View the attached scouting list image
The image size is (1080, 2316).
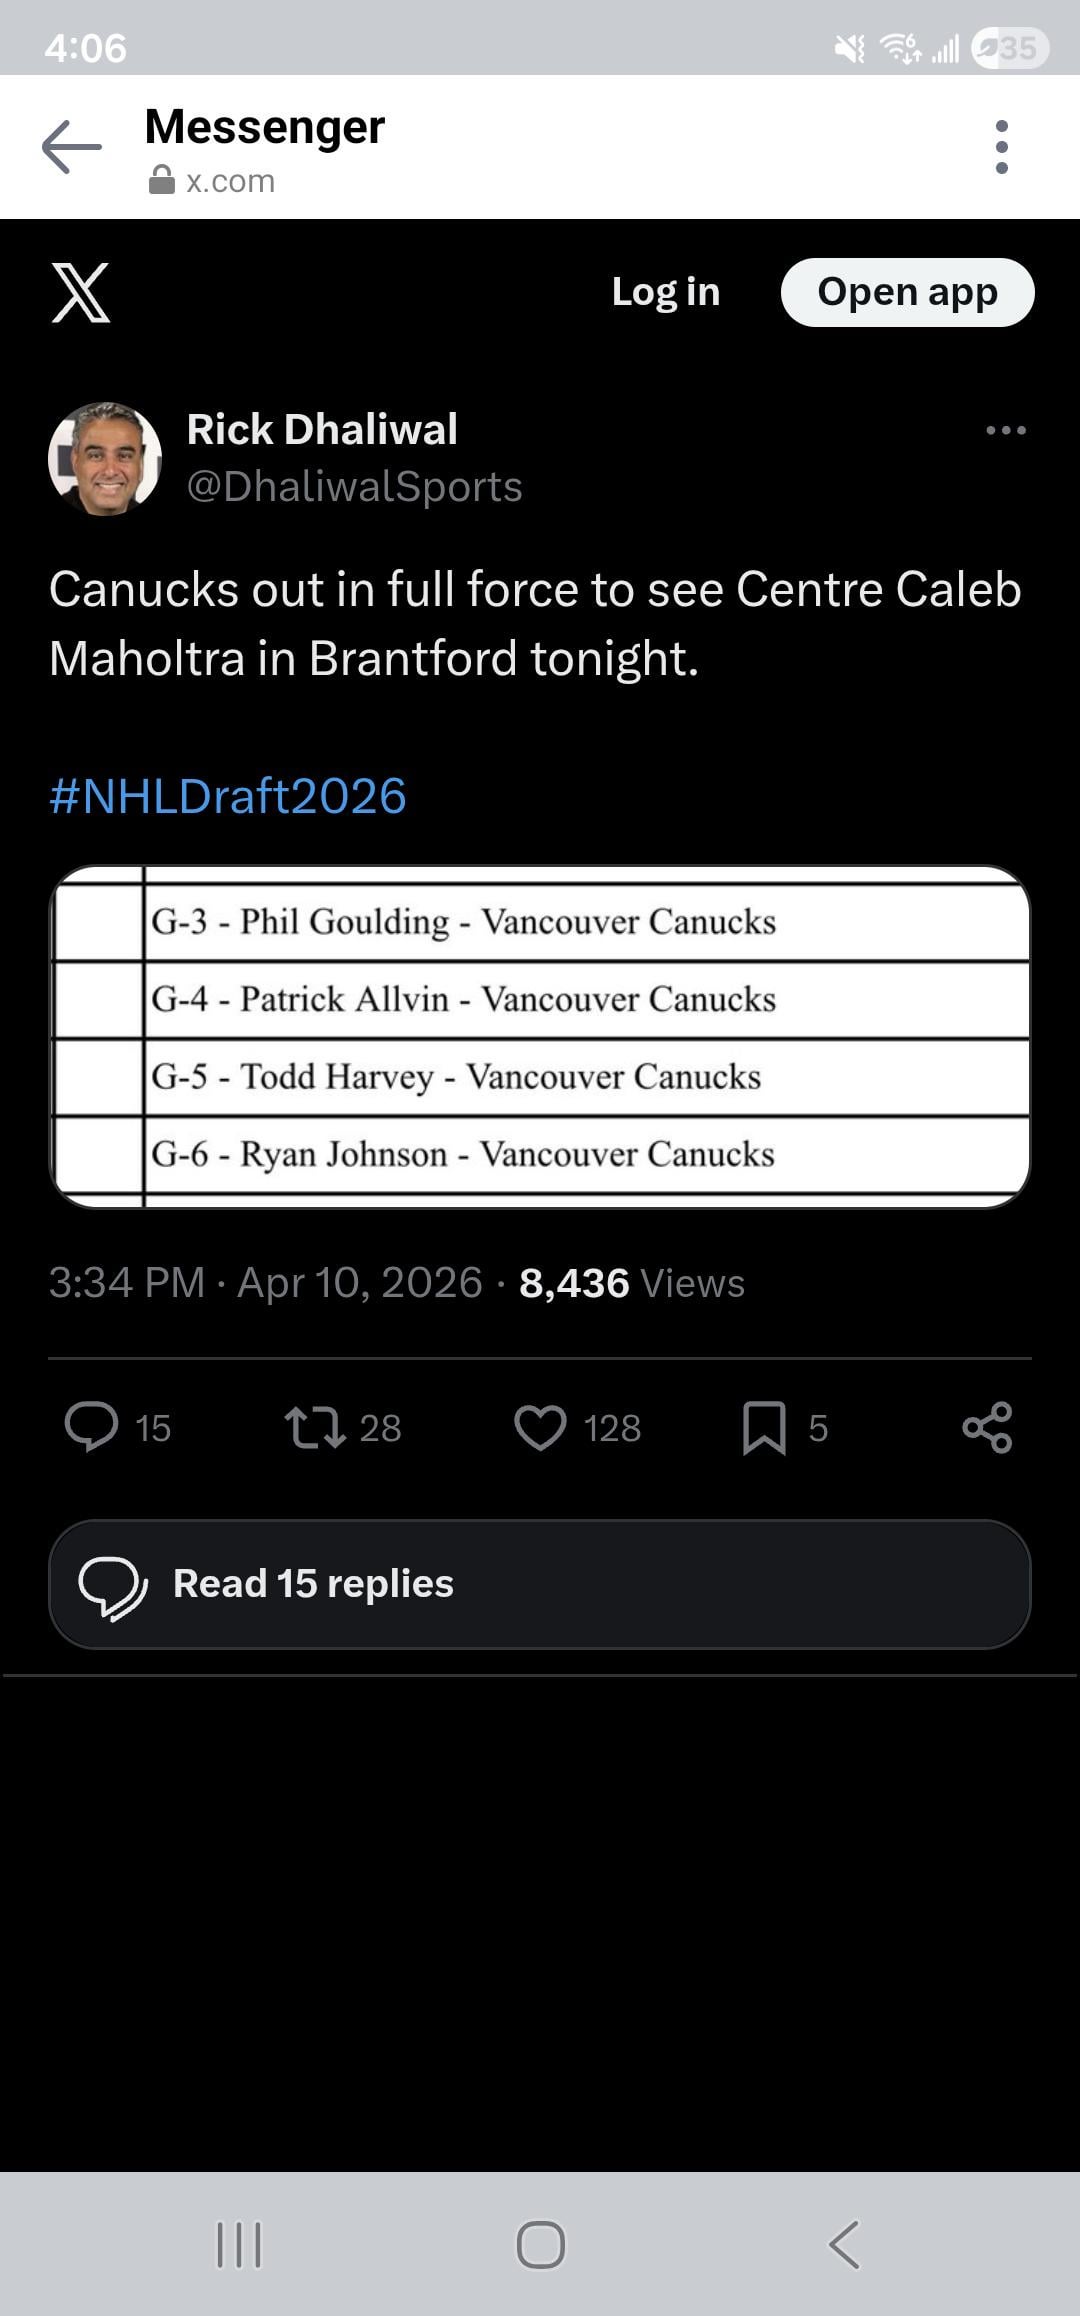tap(540, 1037)
